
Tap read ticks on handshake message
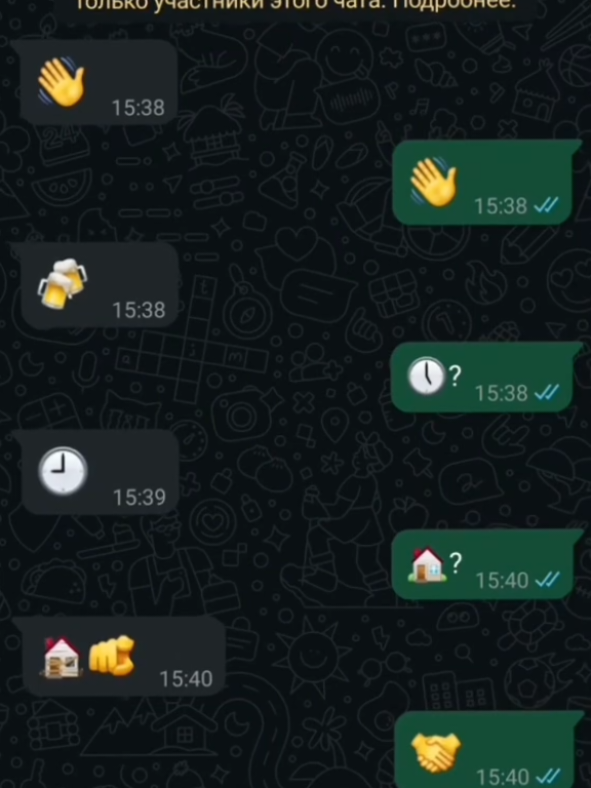[547, 777]
